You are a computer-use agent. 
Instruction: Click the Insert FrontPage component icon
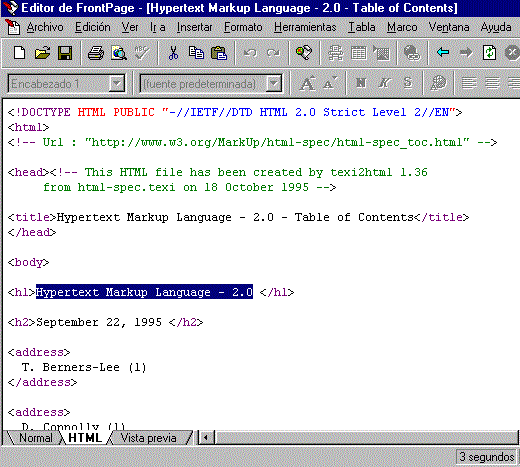click(x=335, y=53)
